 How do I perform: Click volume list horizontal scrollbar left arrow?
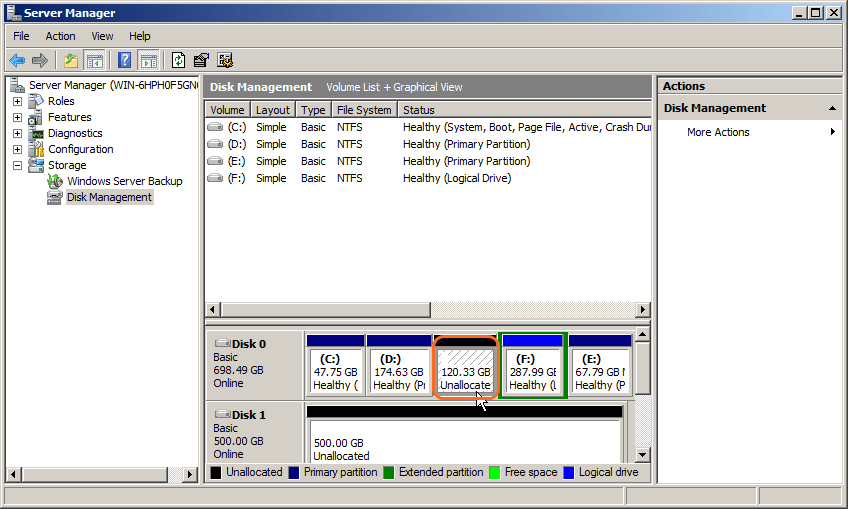click(213, 309)
